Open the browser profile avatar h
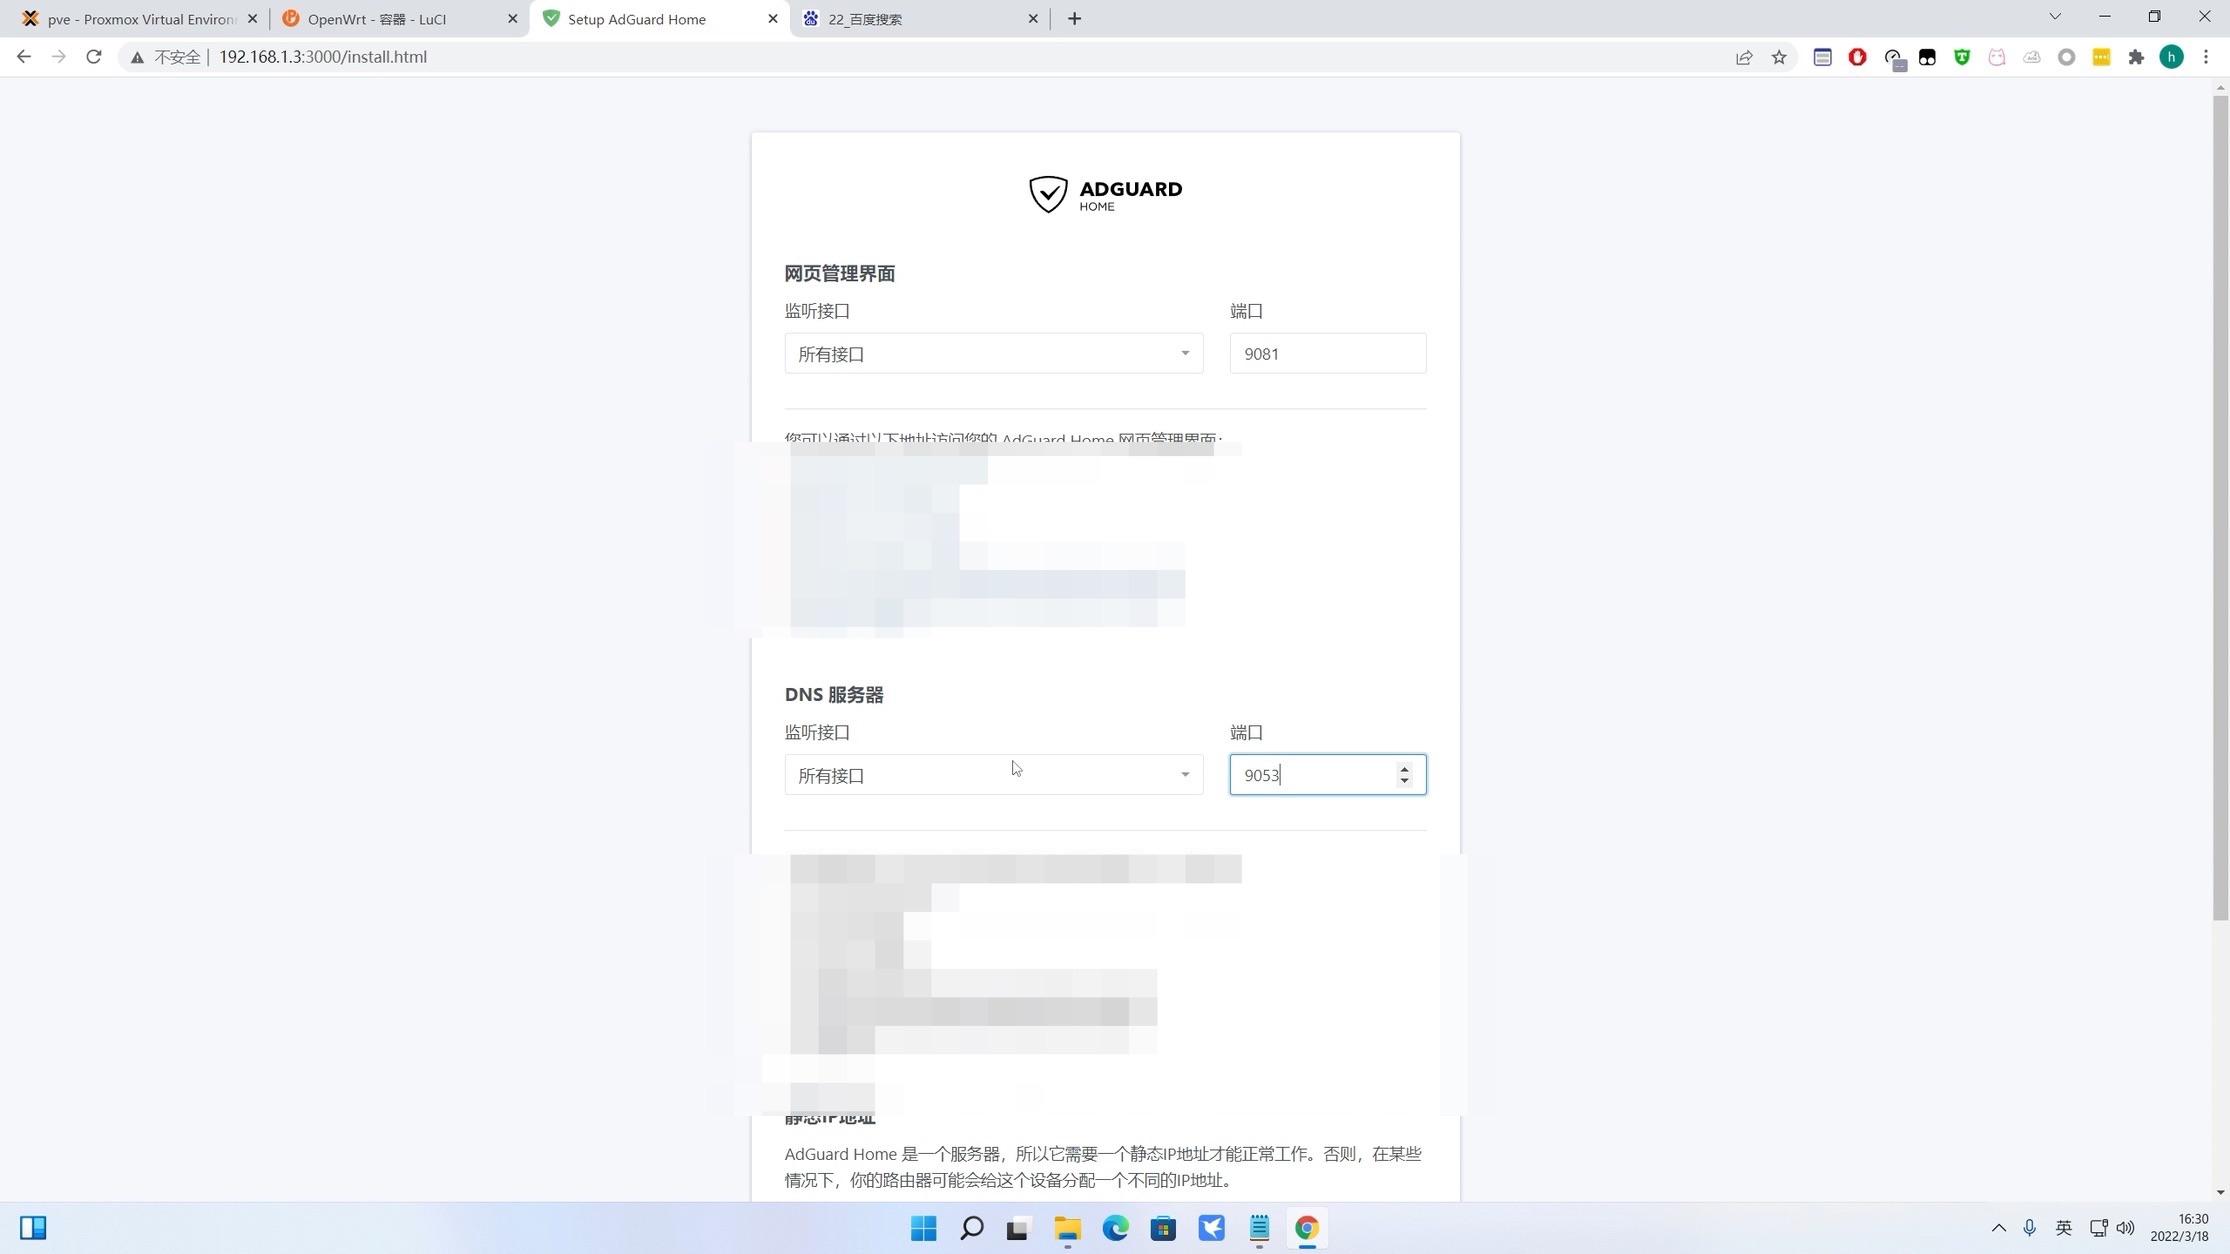 [x=2171, y=57]
